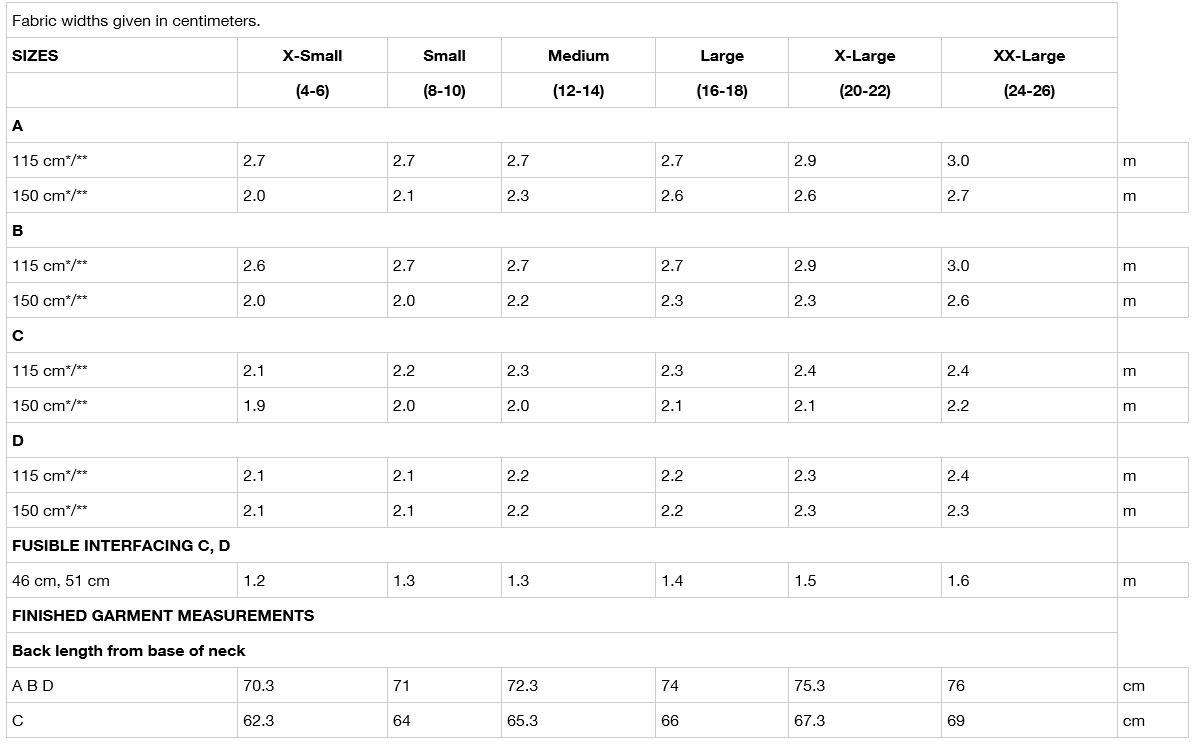
Task: Click the 72.3 Medium back length value
Action: (523, 686)
